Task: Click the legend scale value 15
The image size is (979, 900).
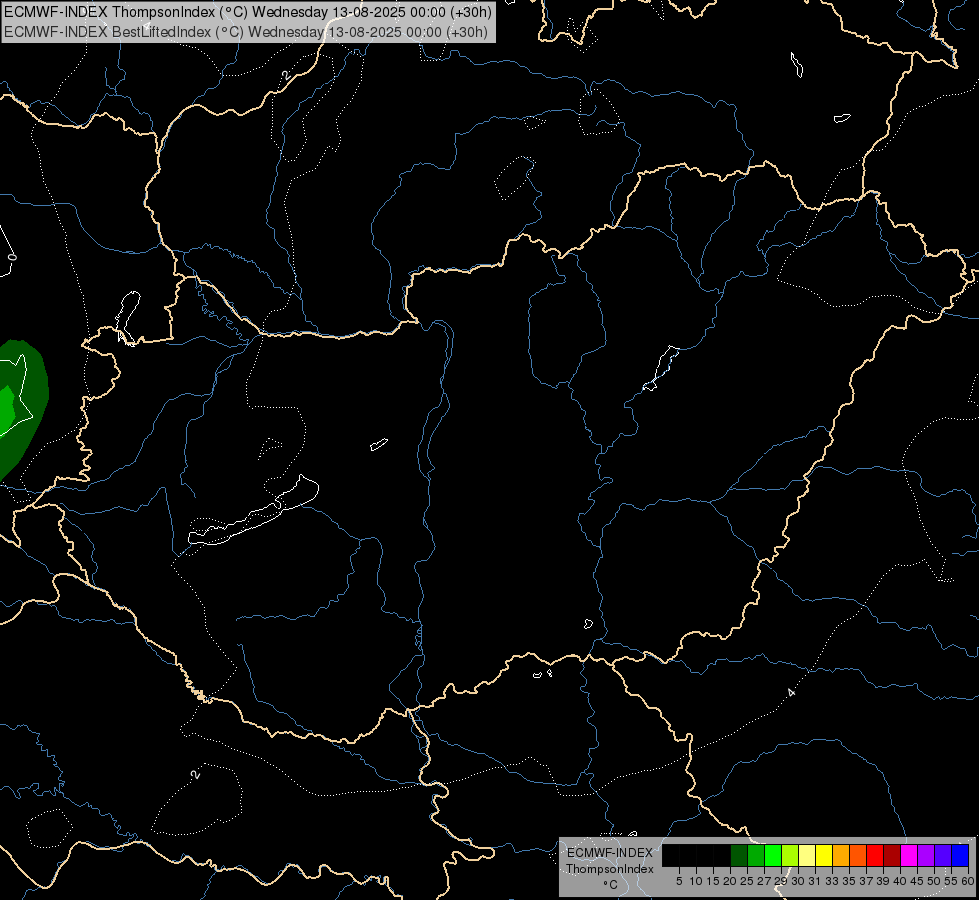Action: pyautogui.click(x=713, y=881)
